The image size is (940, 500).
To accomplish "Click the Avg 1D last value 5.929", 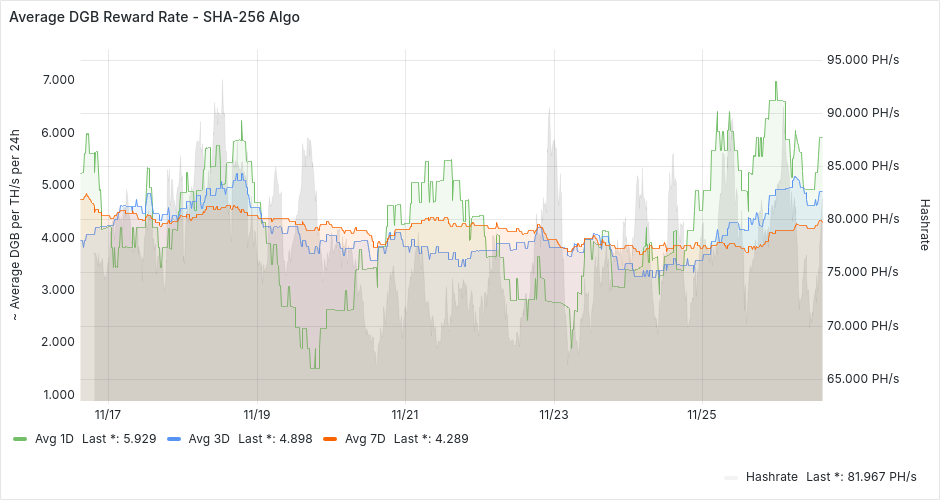I will tap(137, 439).
